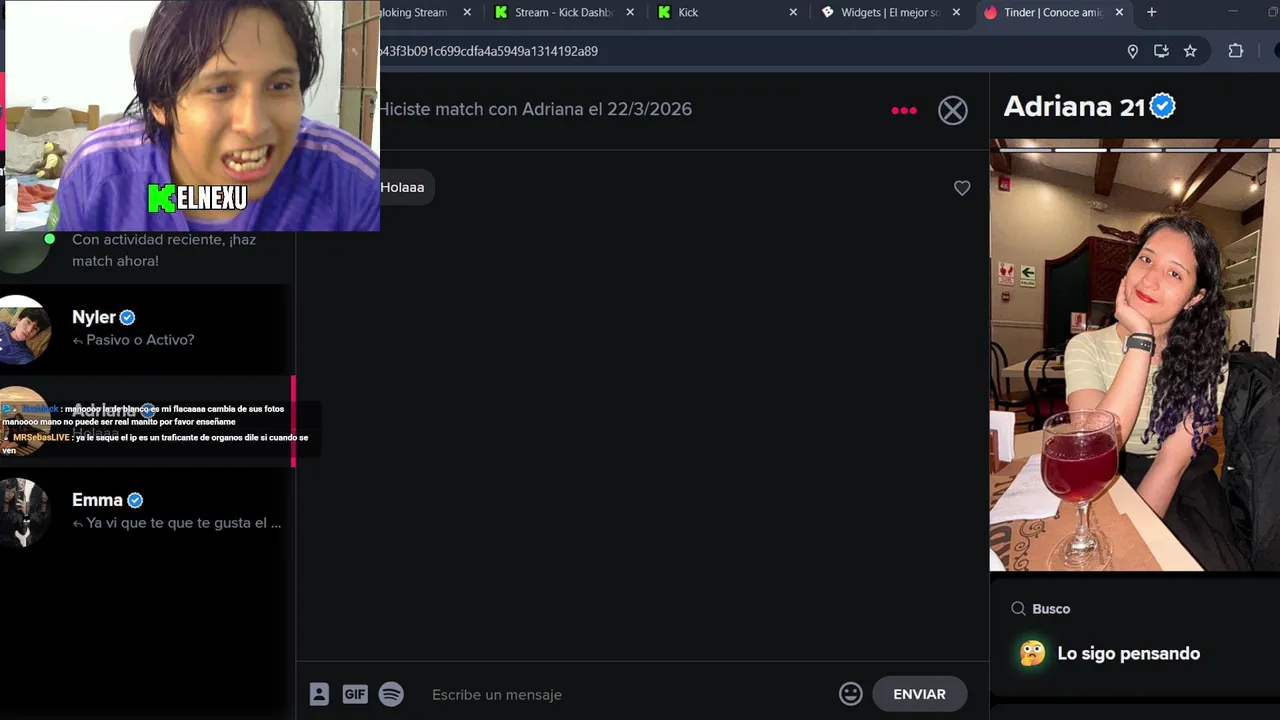Close the chat with Adriana
The image size is (1280, 720).
953,110
